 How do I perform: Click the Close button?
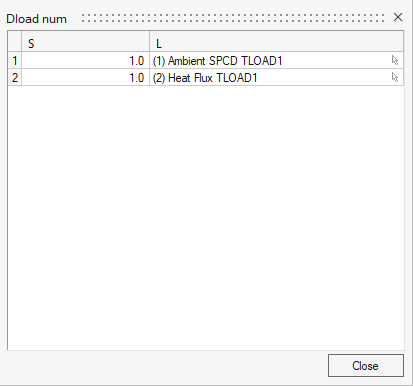(366, 366)
